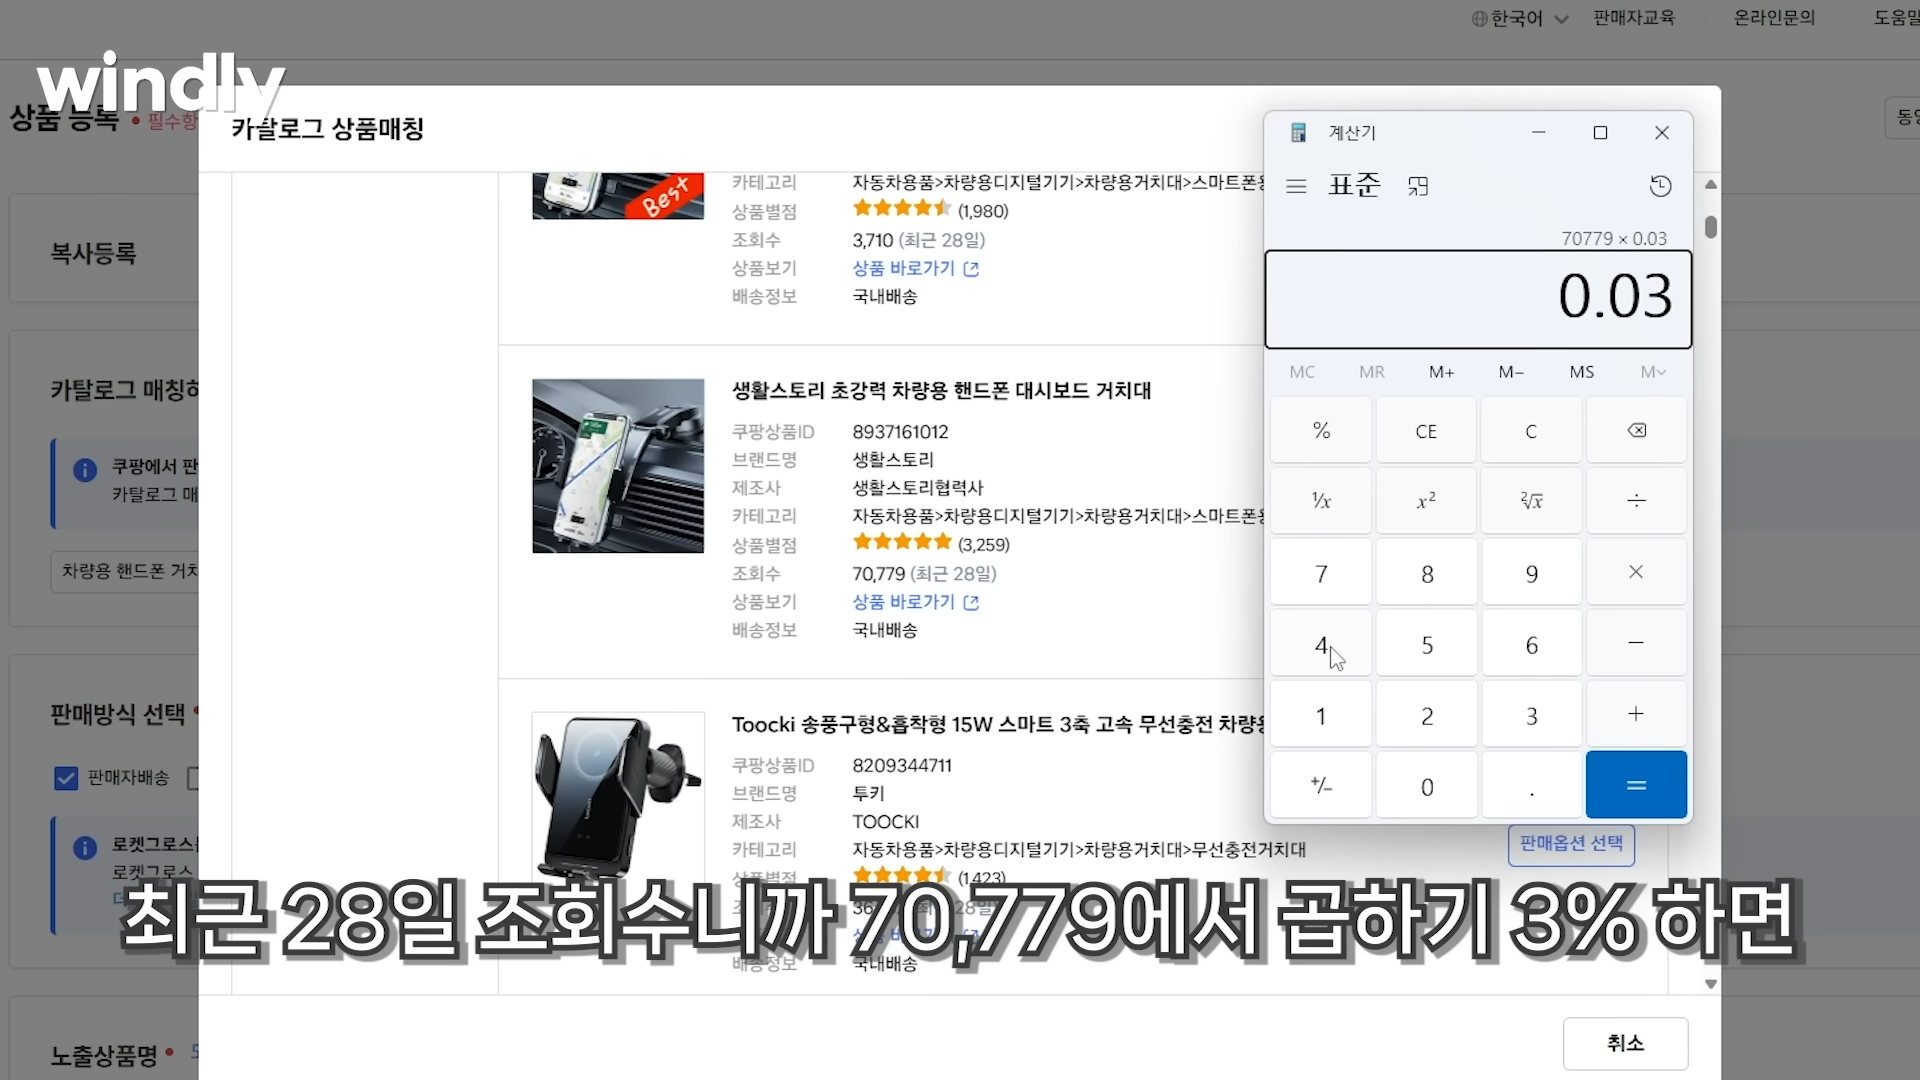Image resolution: width=1920 pixels, height=1080 pixels.
Task: Click the calculator history icon
Action: pos(1660,186)
